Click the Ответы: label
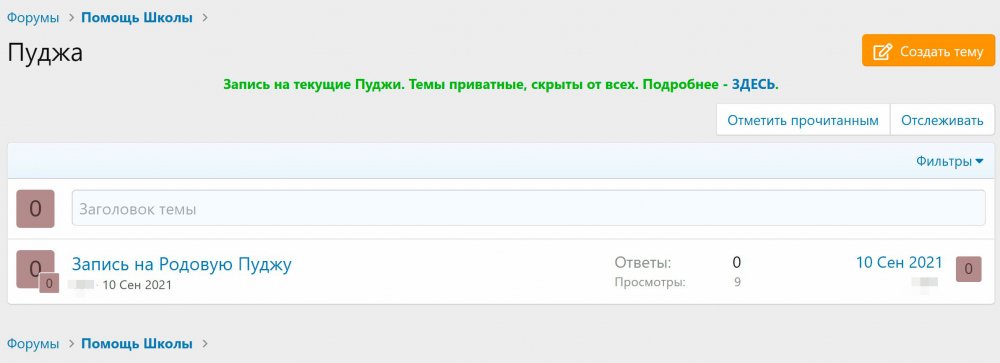This screenshot has height=363, width=1000. [x=643, y=262]
